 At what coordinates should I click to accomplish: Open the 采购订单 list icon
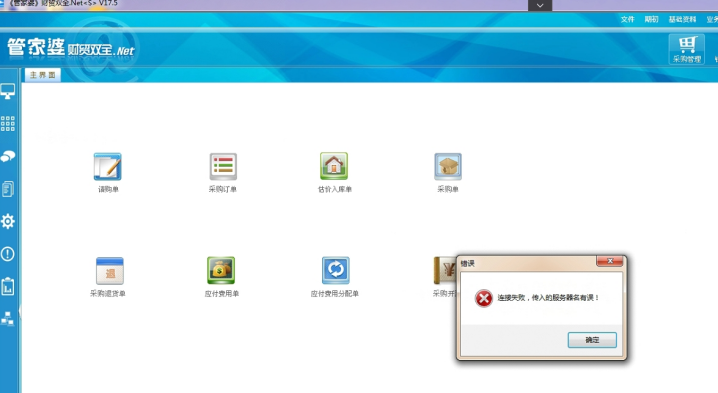[x=223, y=167]
